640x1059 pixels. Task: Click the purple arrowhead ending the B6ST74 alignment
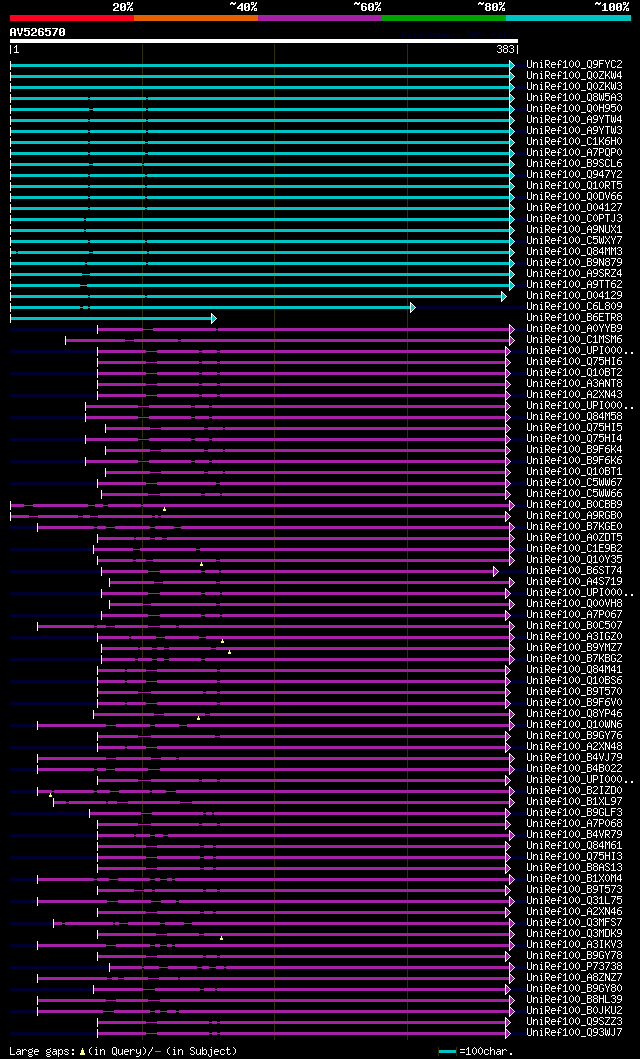(x=496, y=571)
